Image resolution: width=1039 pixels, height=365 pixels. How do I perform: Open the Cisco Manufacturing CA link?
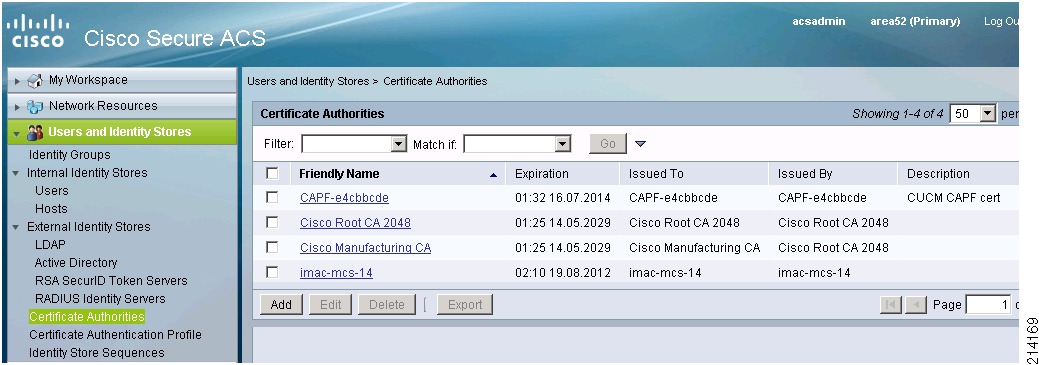[366, 248]
